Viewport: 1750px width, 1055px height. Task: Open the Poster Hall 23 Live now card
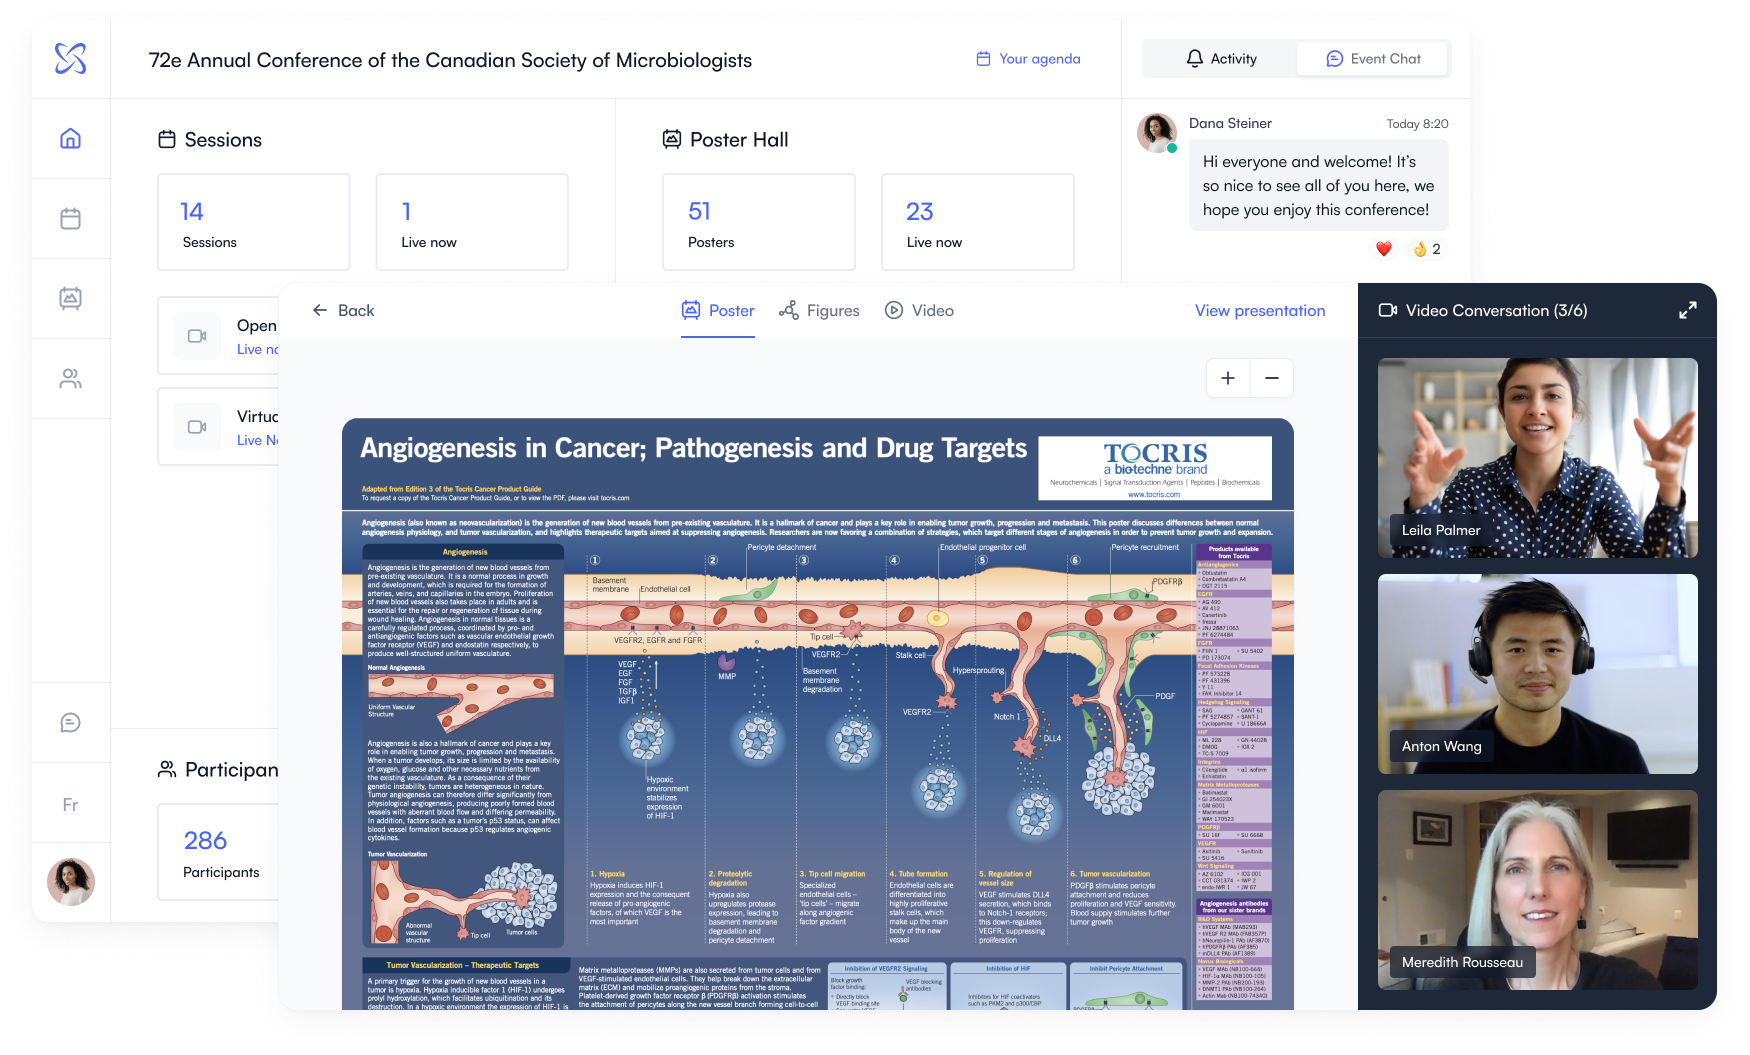tap(978, 222)
